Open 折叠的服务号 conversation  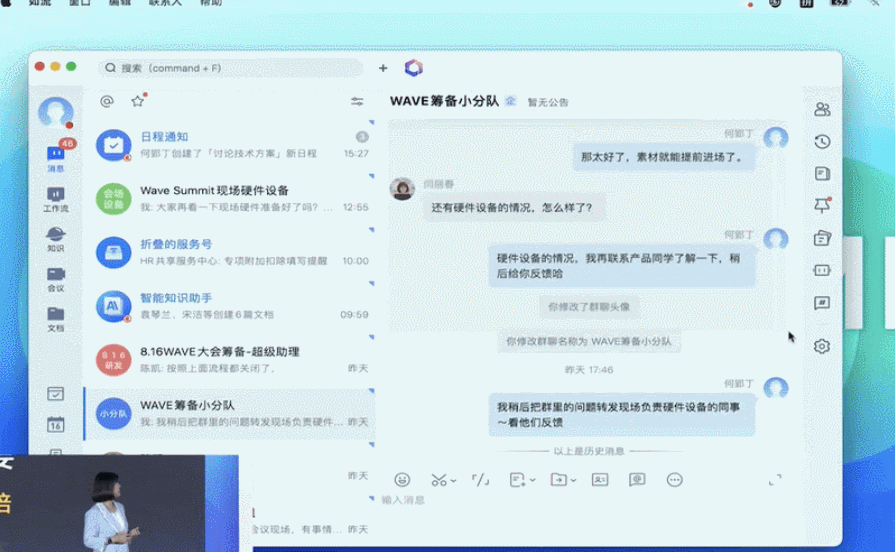pos(230,252)
